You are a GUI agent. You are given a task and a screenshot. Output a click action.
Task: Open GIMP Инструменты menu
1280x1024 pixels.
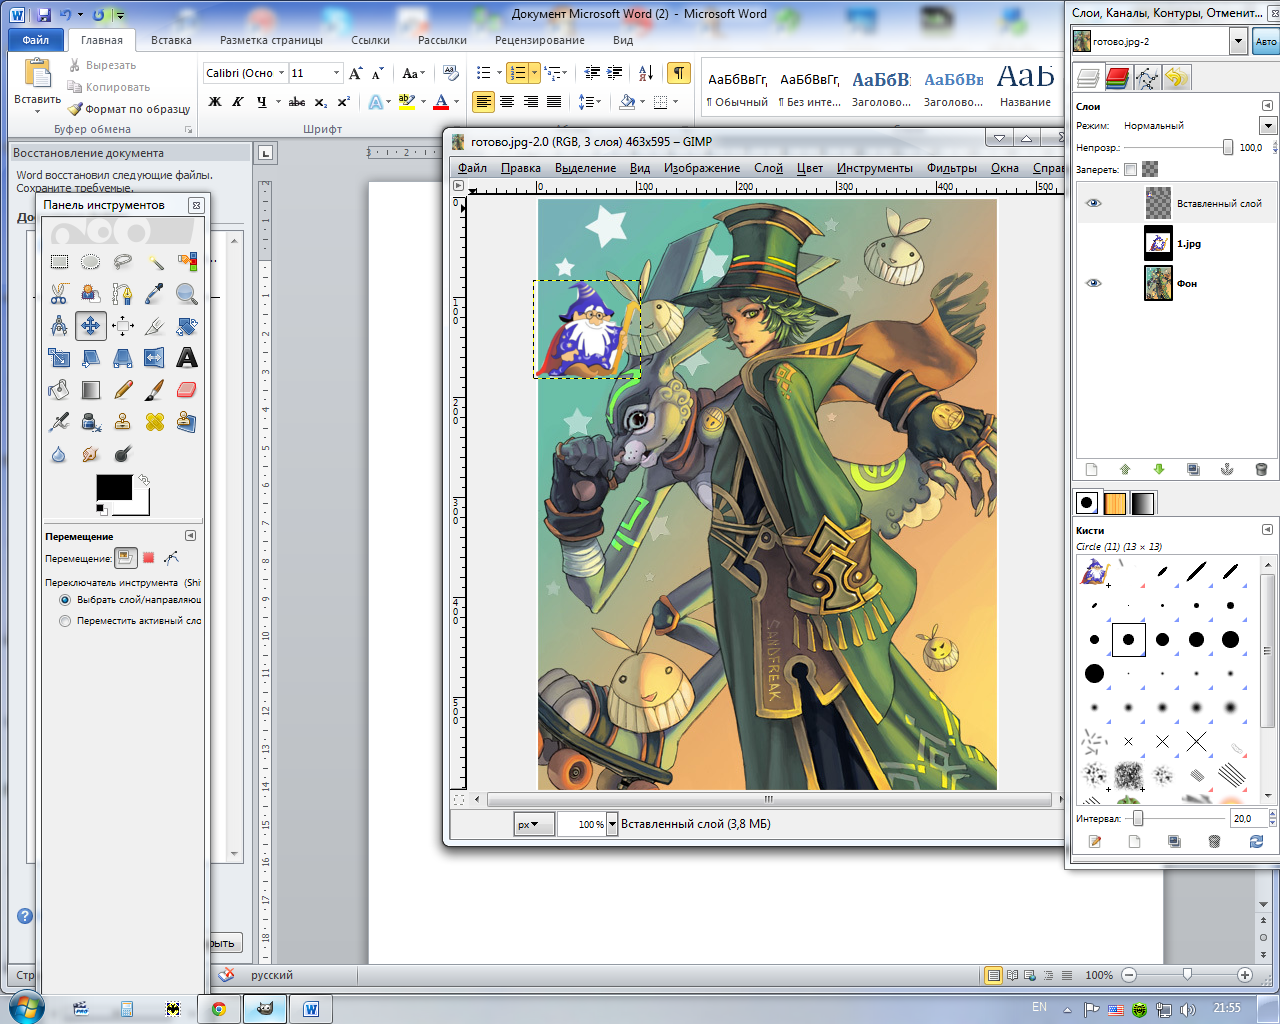tap(875, 168)
